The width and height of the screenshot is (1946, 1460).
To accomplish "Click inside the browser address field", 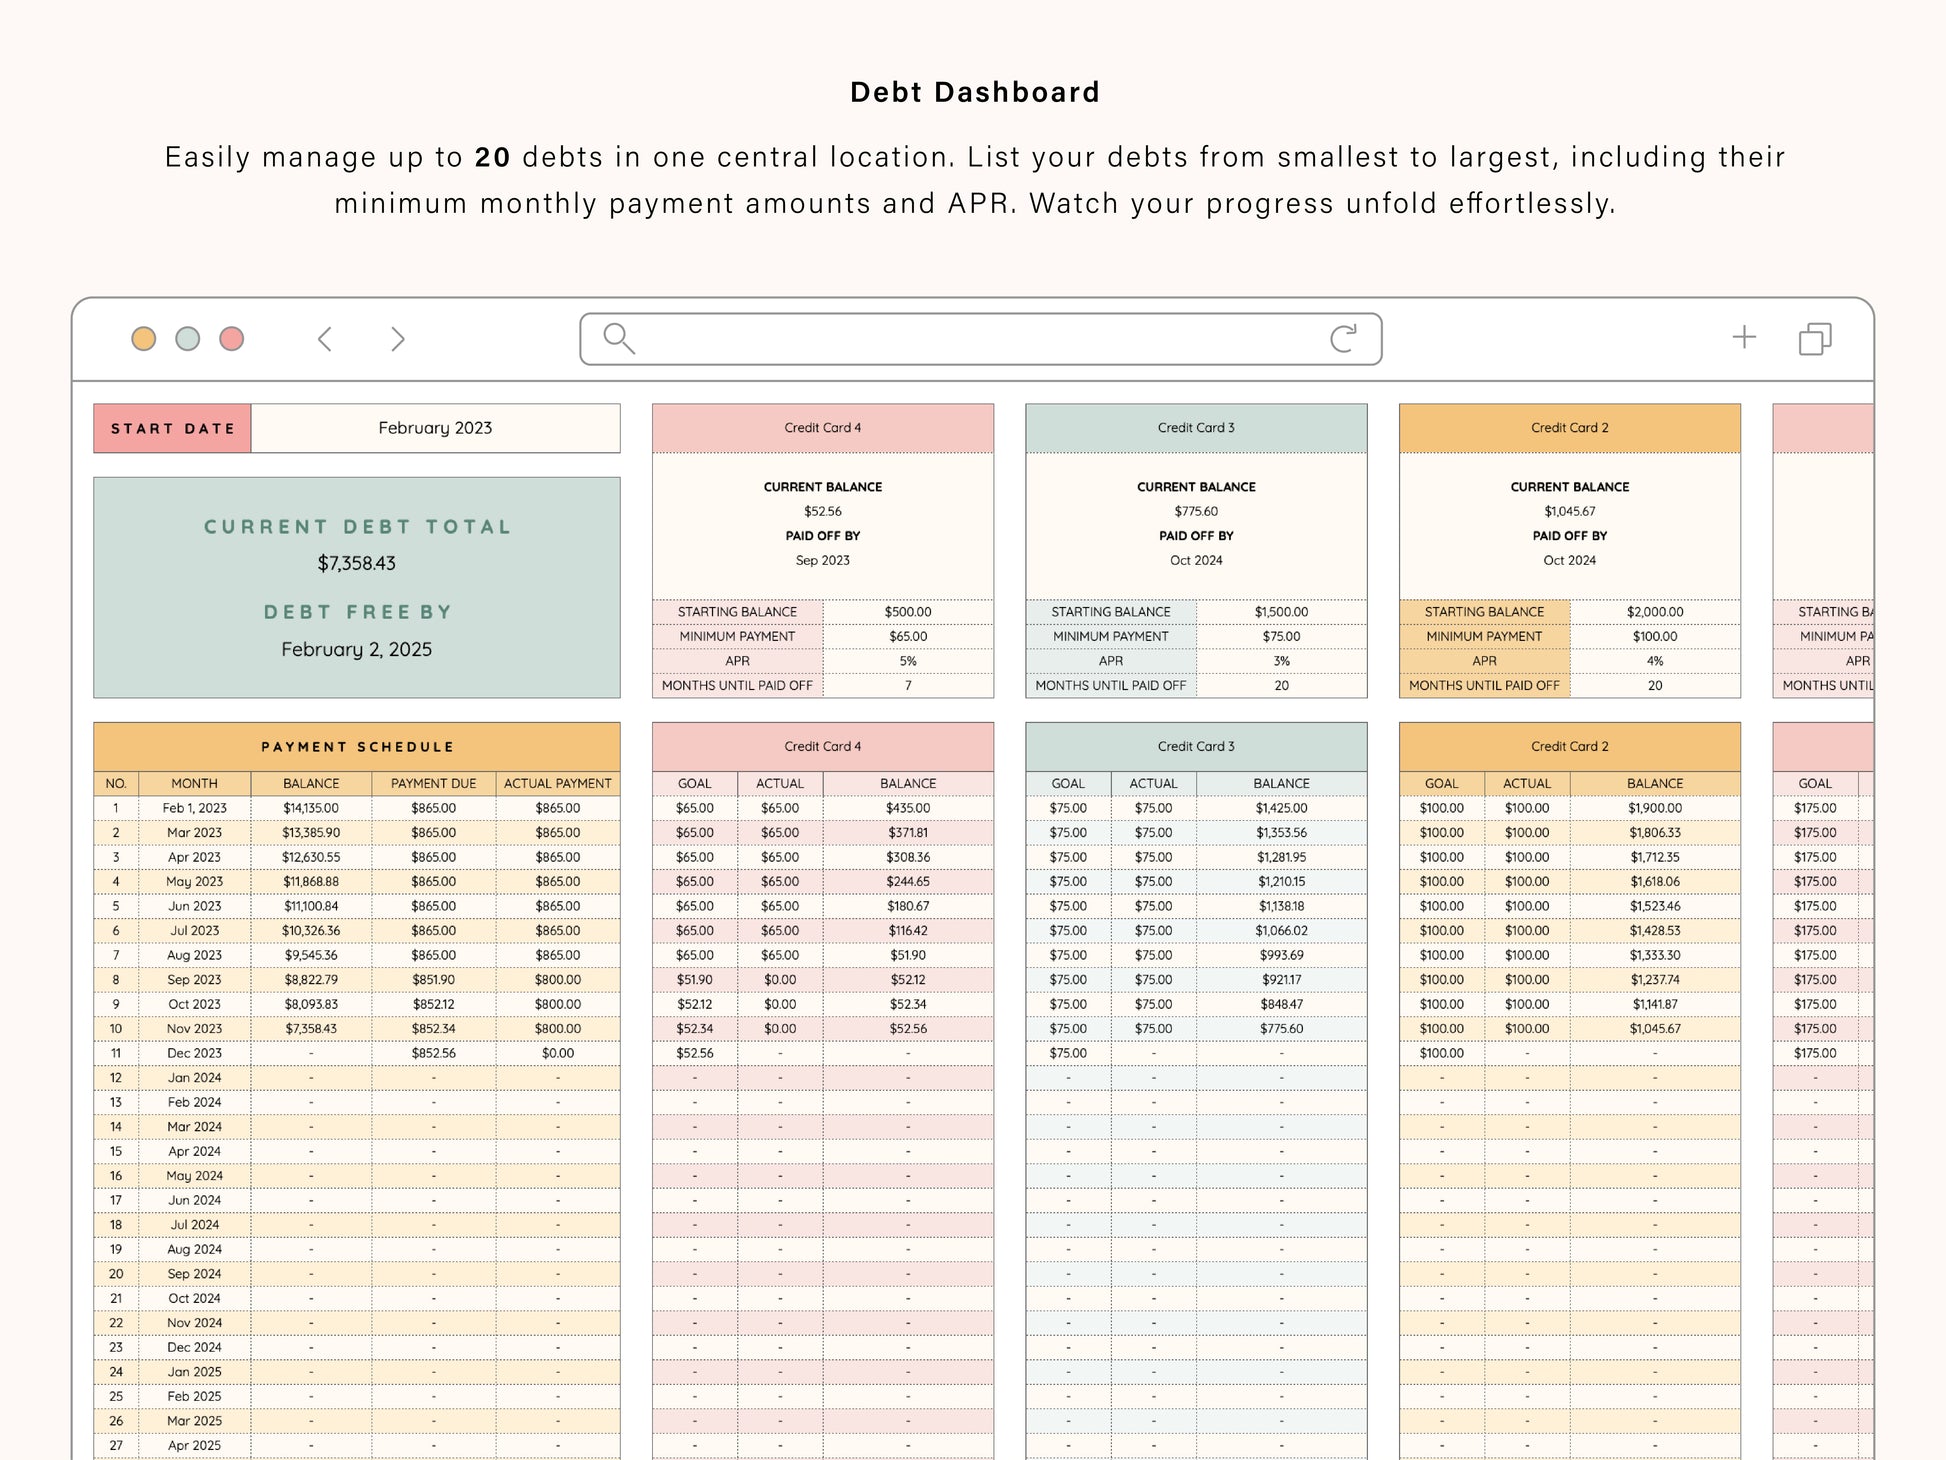I will point(980,339).
